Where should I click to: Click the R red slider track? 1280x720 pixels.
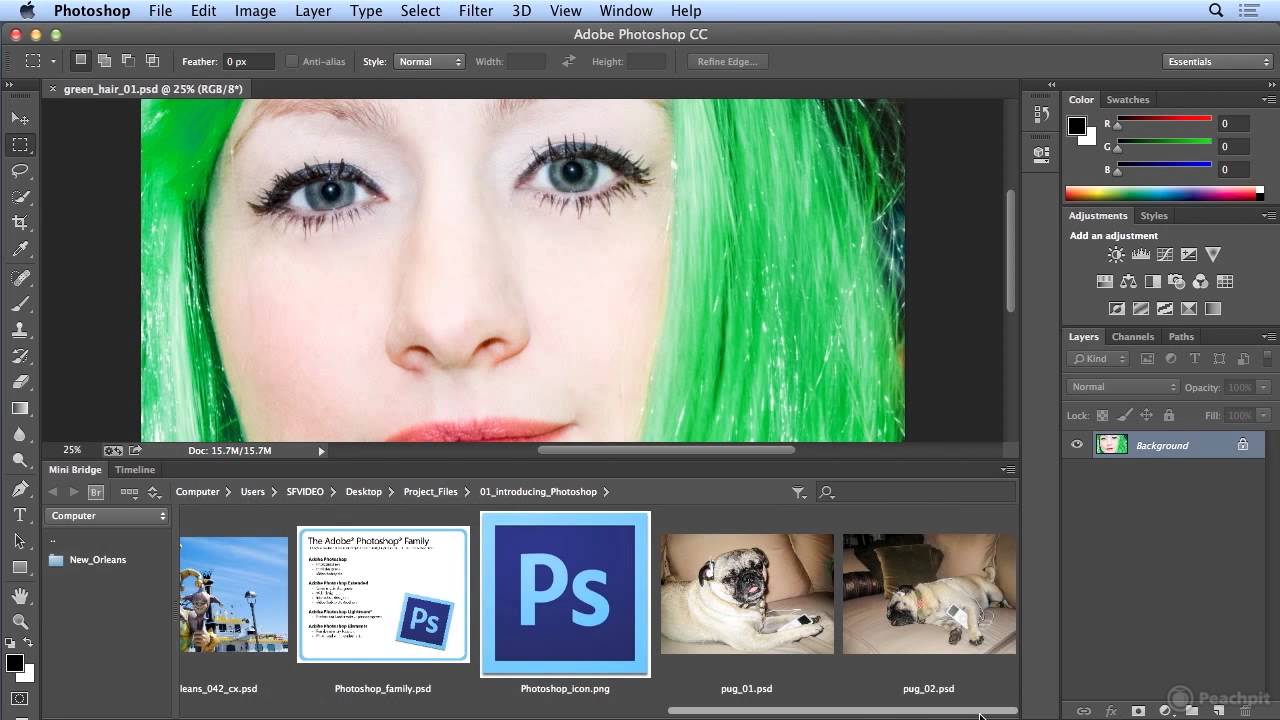point(1165,120)
